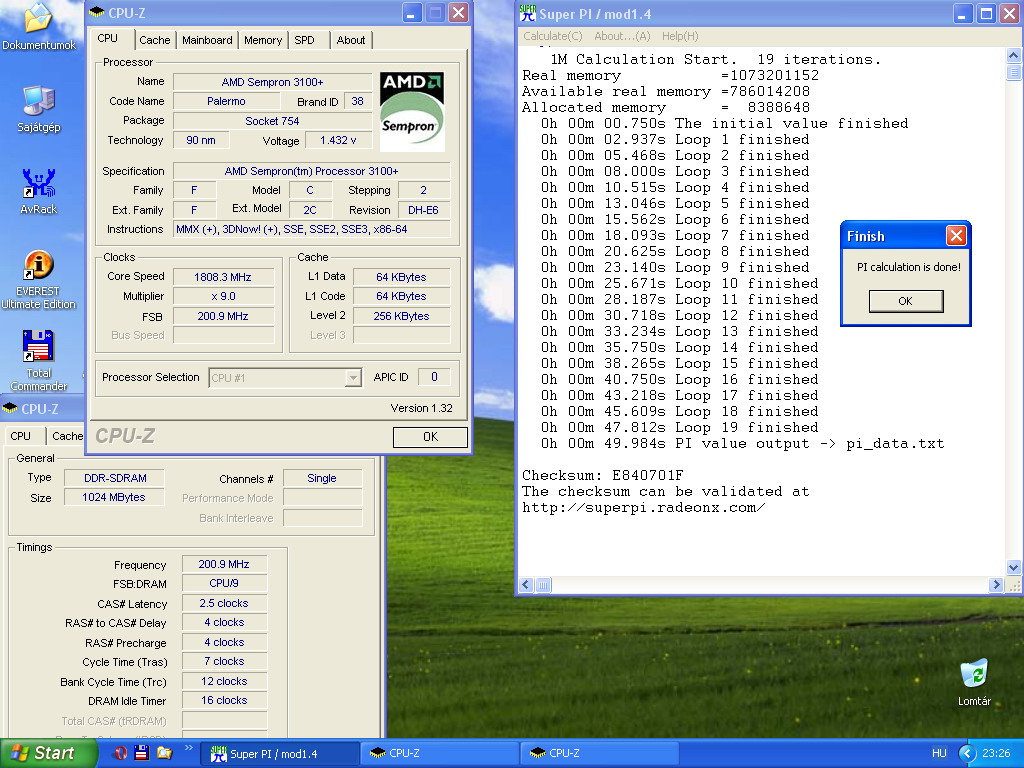1024x768 pixels.
Task: Click the tray notification expand arrow
Action: [967, 753]
